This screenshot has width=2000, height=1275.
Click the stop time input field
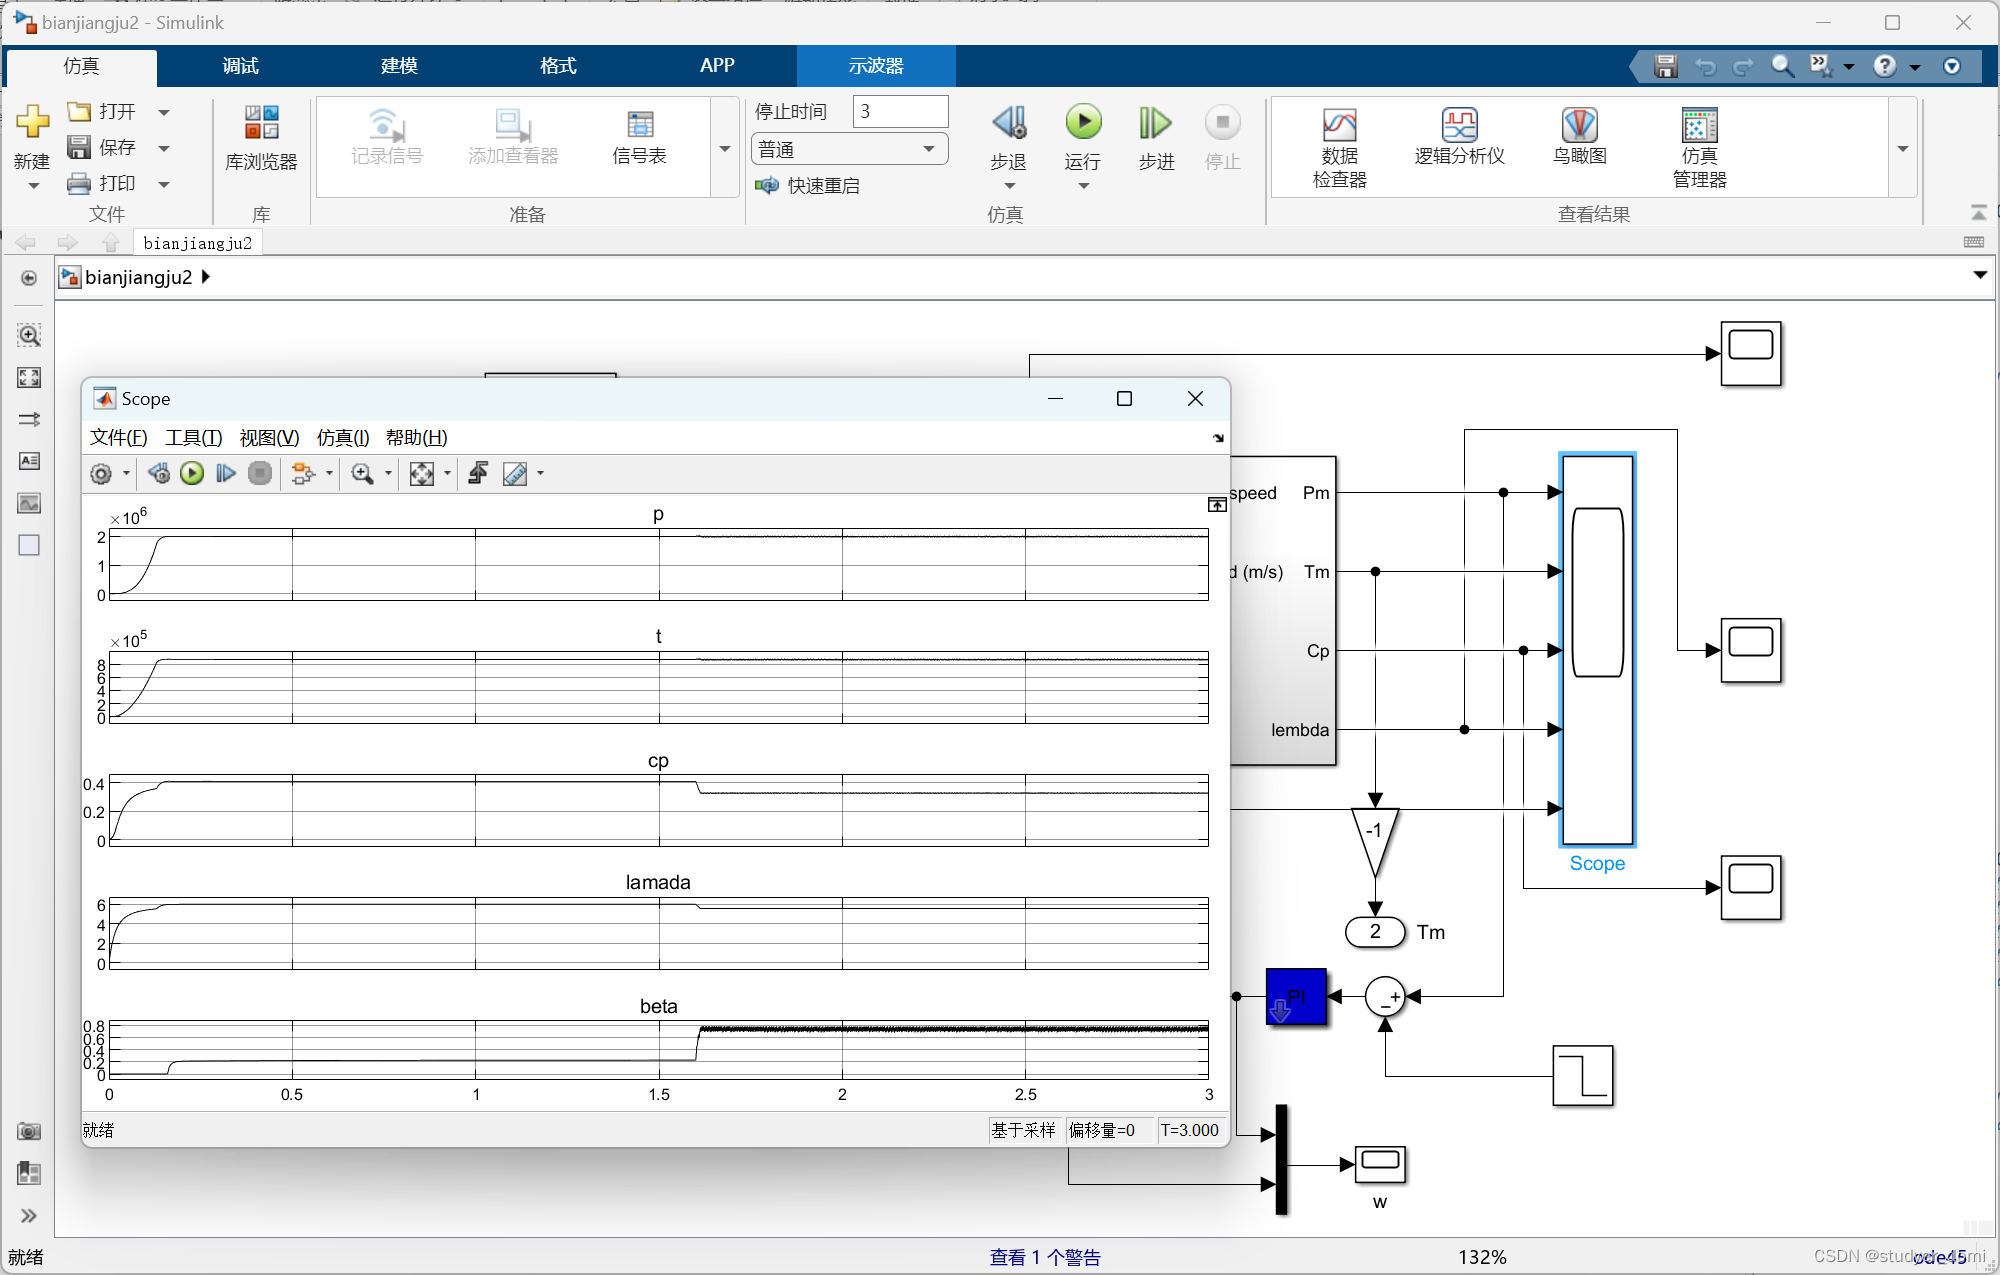coord(900,111)
